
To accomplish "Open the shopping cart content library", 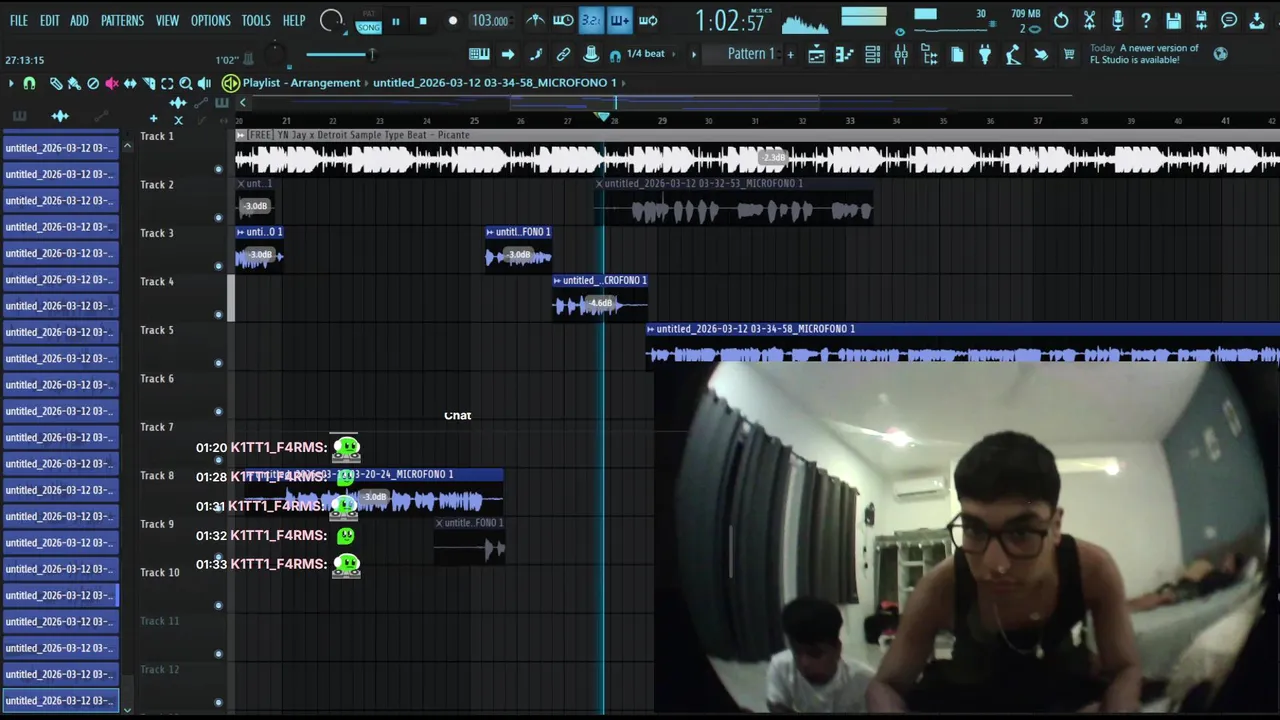I will tap(1069, 55).
